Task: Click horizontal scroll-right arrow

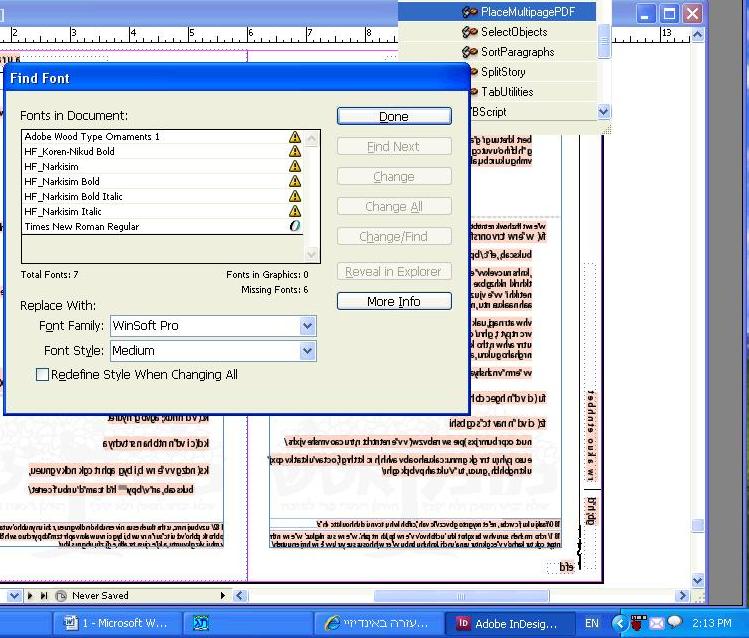Action: tap(683, 595)
